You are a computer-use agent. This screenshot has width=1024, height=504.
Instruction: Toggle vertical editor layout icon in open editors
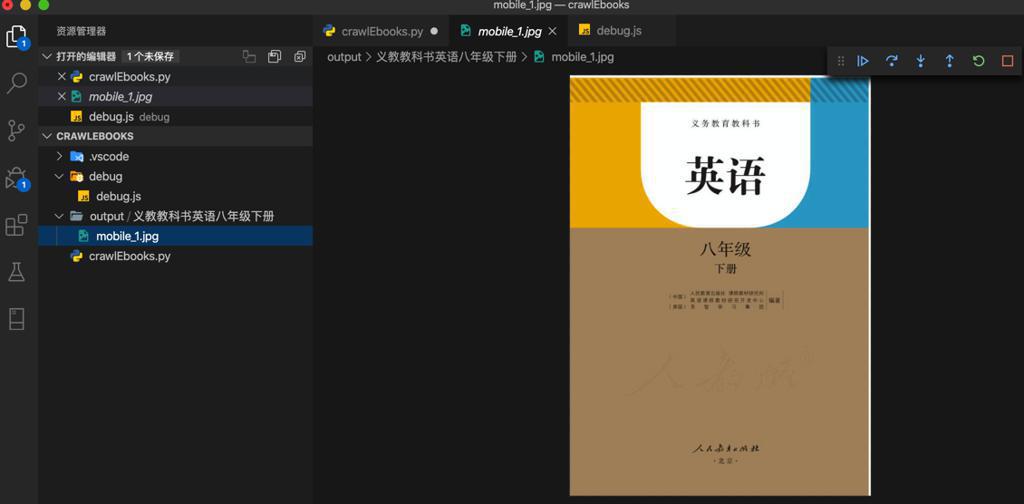click(249, 57)
